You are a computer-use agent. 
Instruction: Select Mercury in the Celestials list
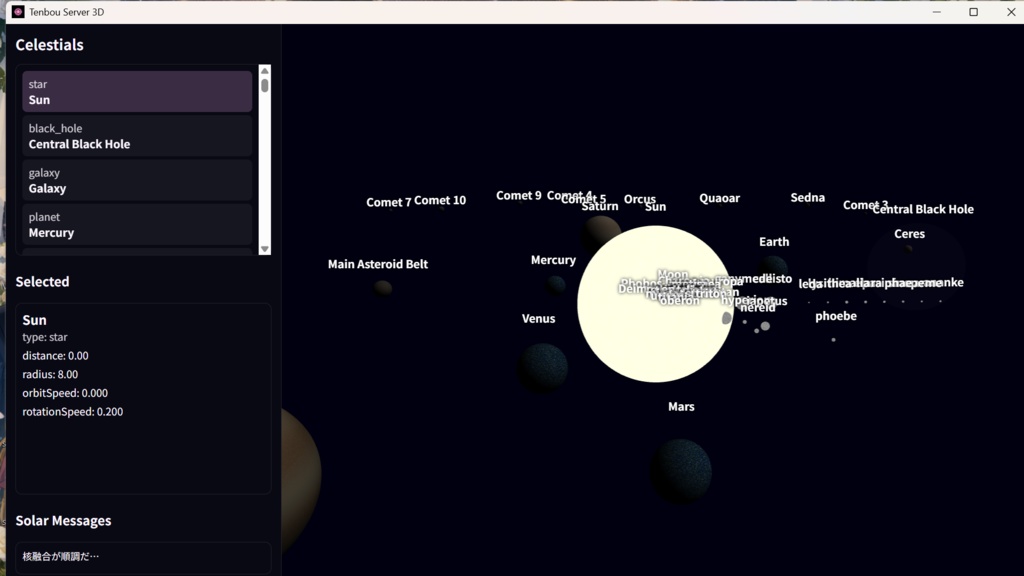137,224
